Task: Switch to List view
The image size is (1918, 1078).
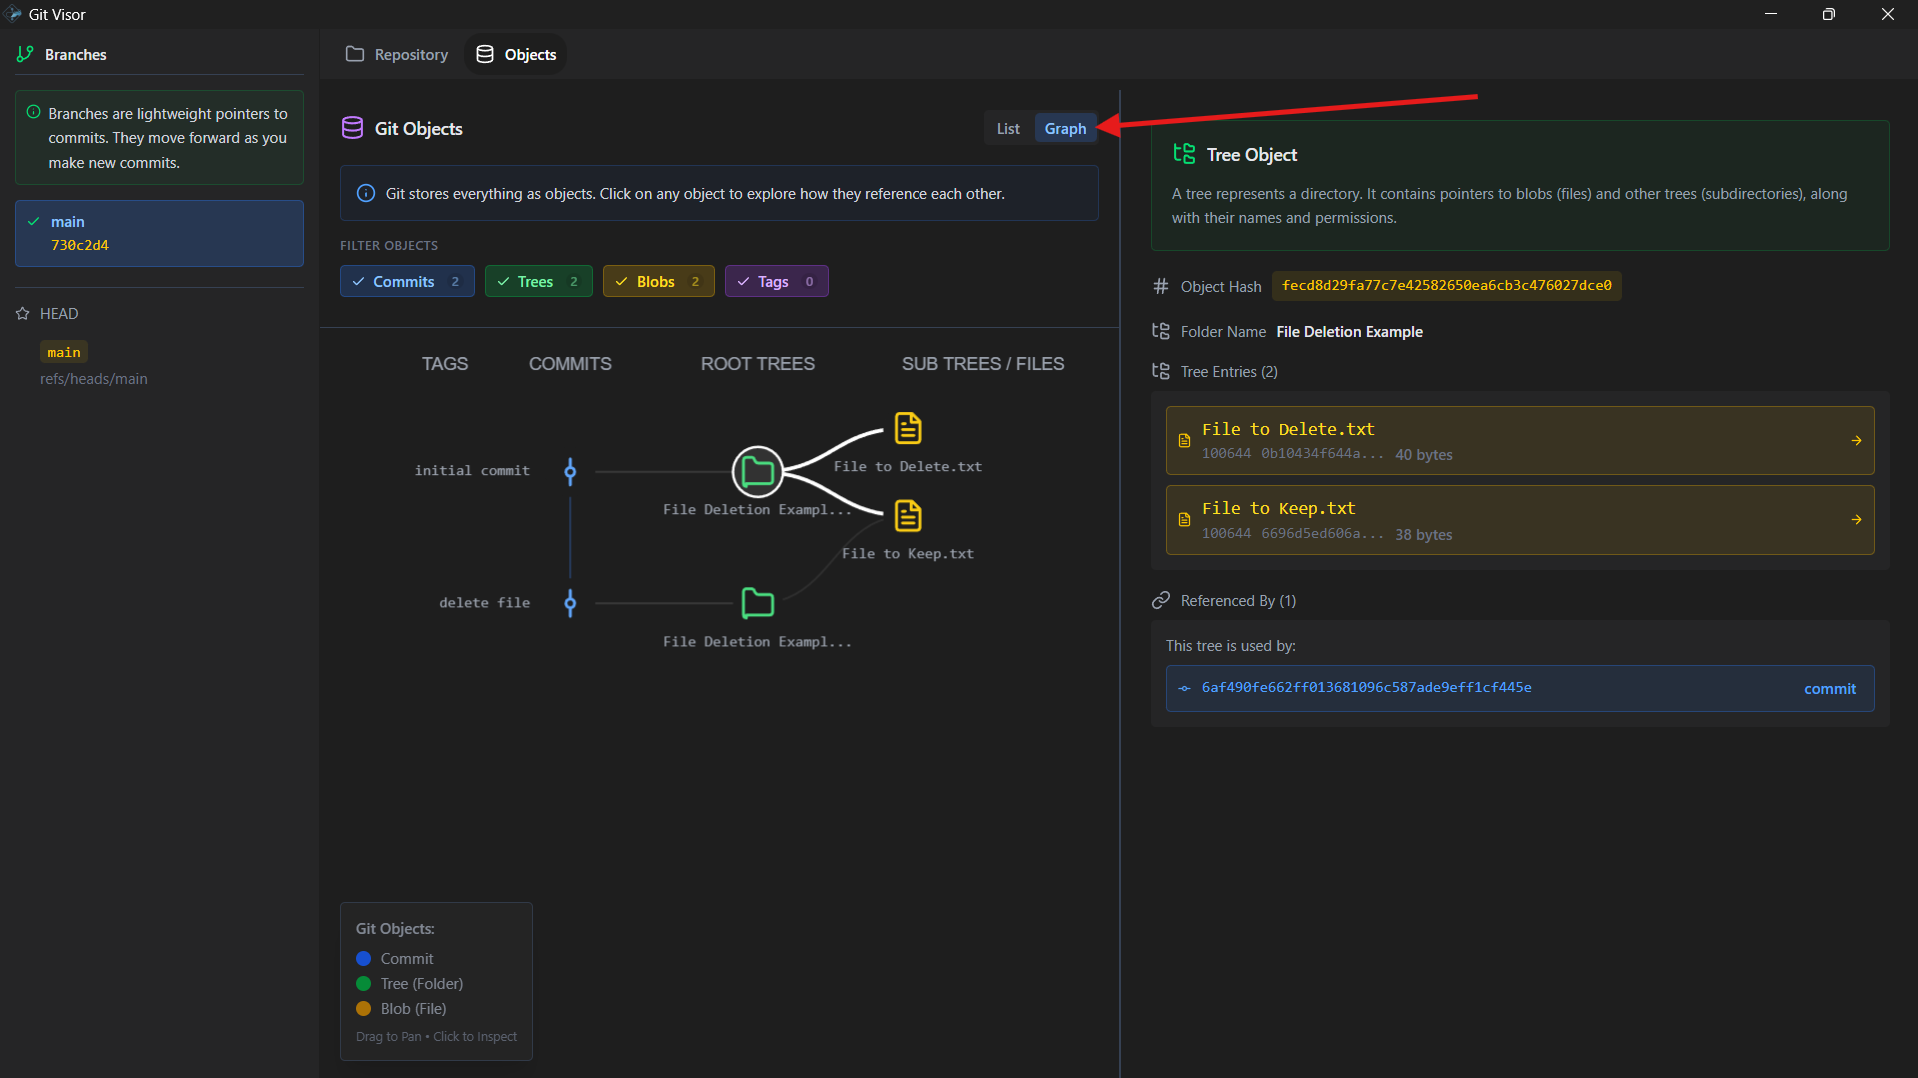Action: tap(1008, 128)
